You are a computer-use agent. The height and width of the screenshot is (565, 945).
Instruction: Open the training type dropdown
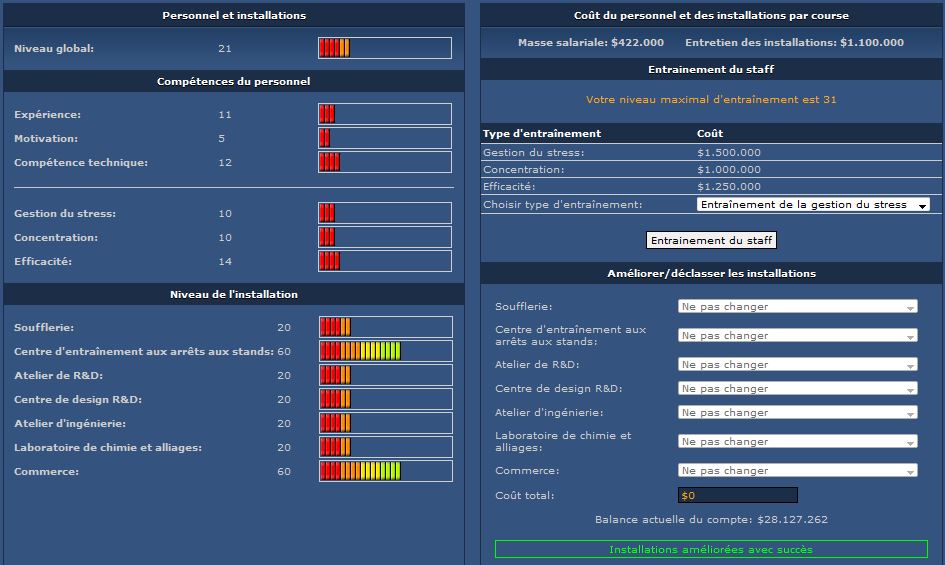[813, 204]
